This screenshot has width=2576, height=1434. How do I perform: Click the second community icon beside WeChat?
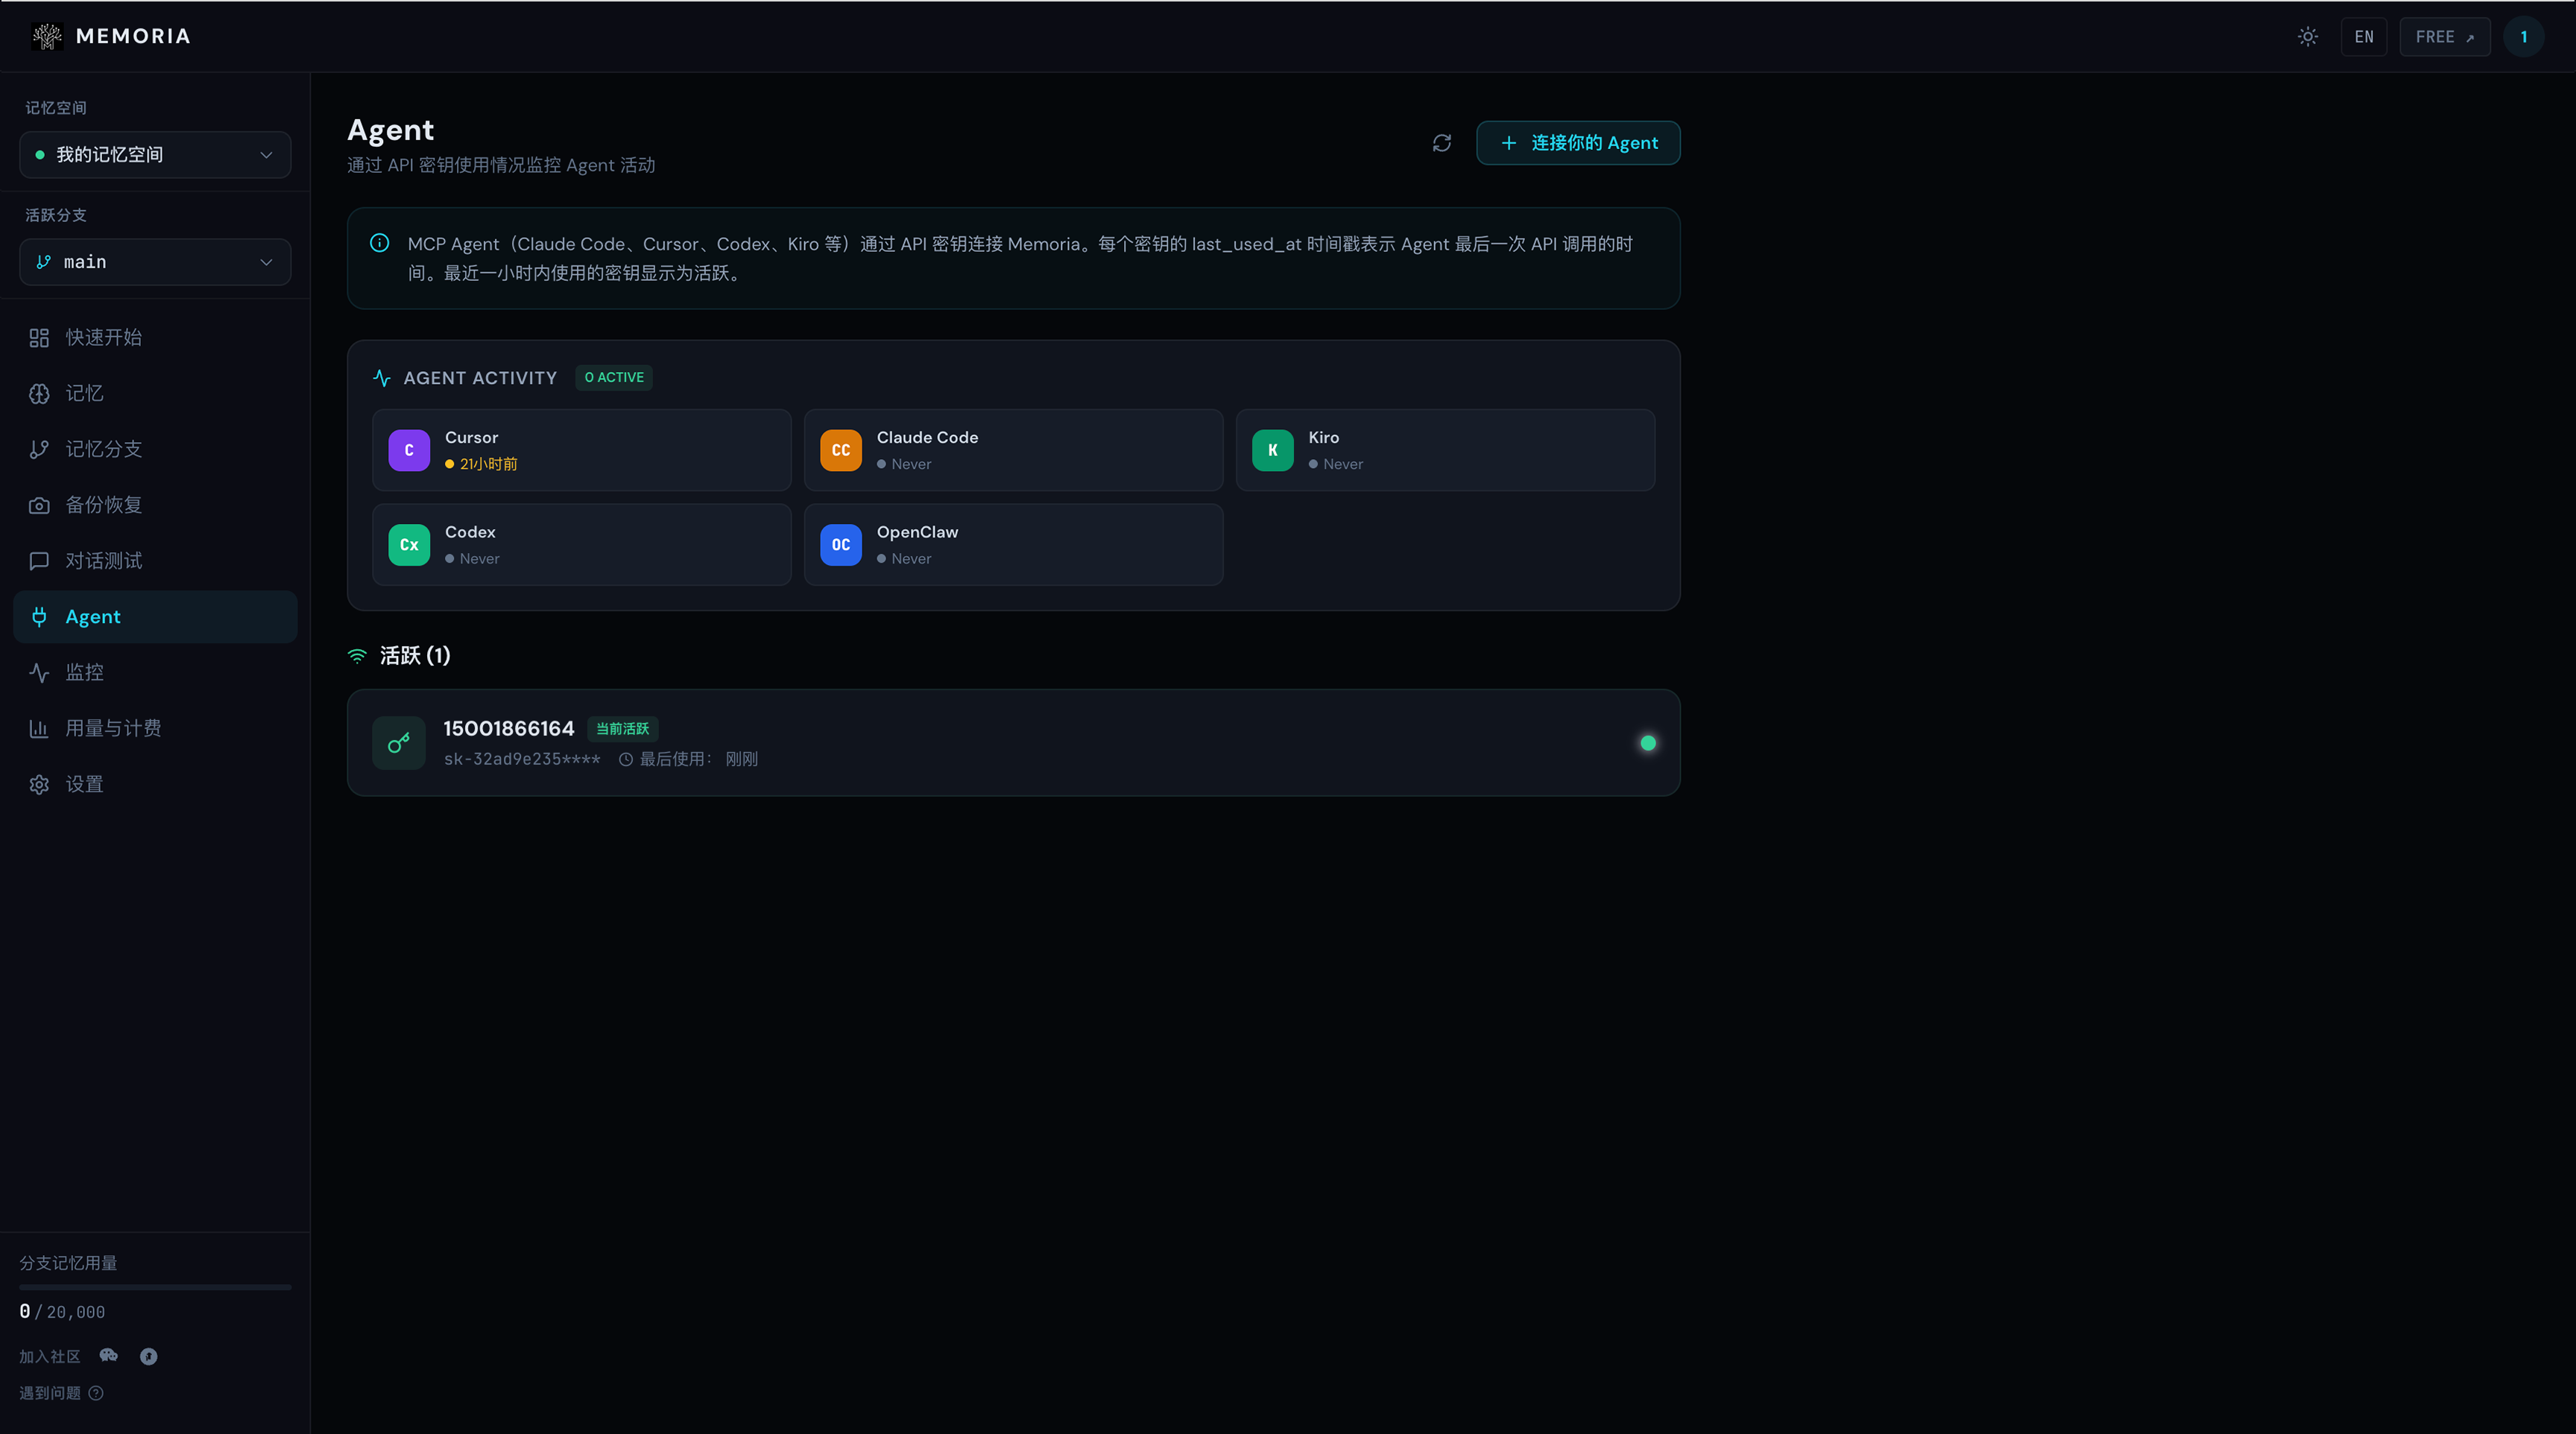(x=149, y=1356)
